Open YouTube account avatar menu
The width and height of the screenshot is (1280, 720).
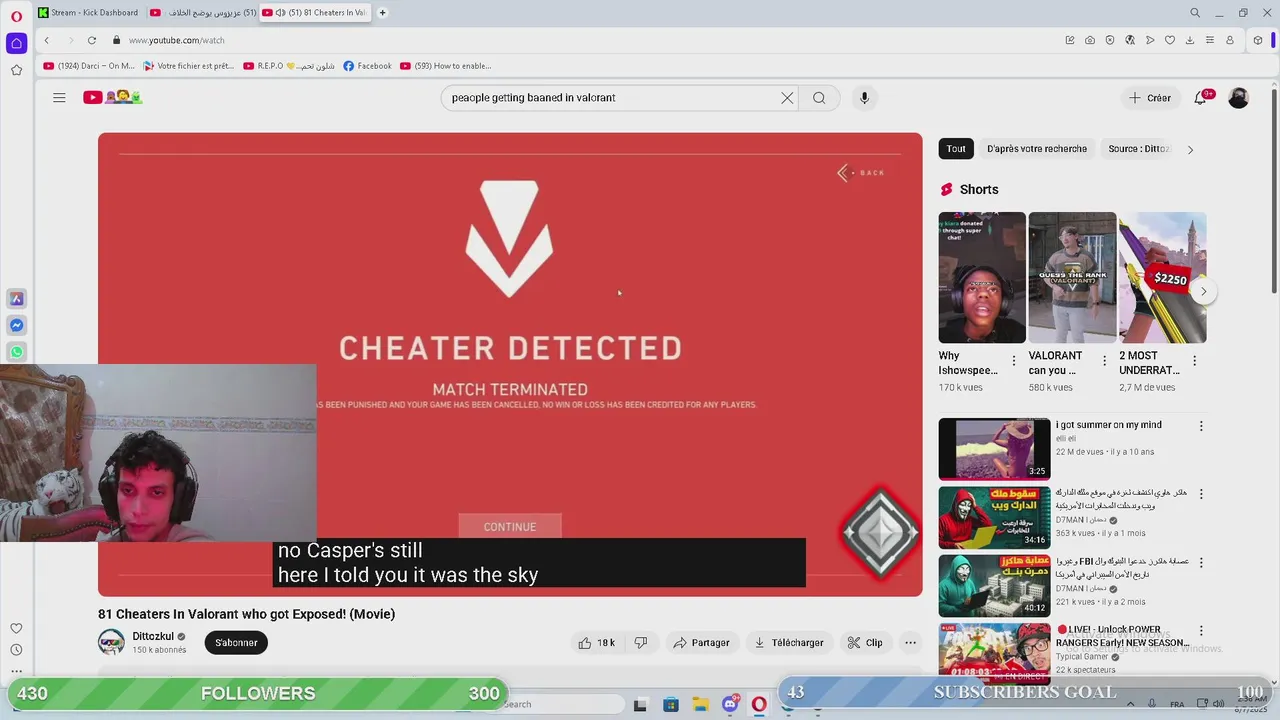(x=1238, y=98)
